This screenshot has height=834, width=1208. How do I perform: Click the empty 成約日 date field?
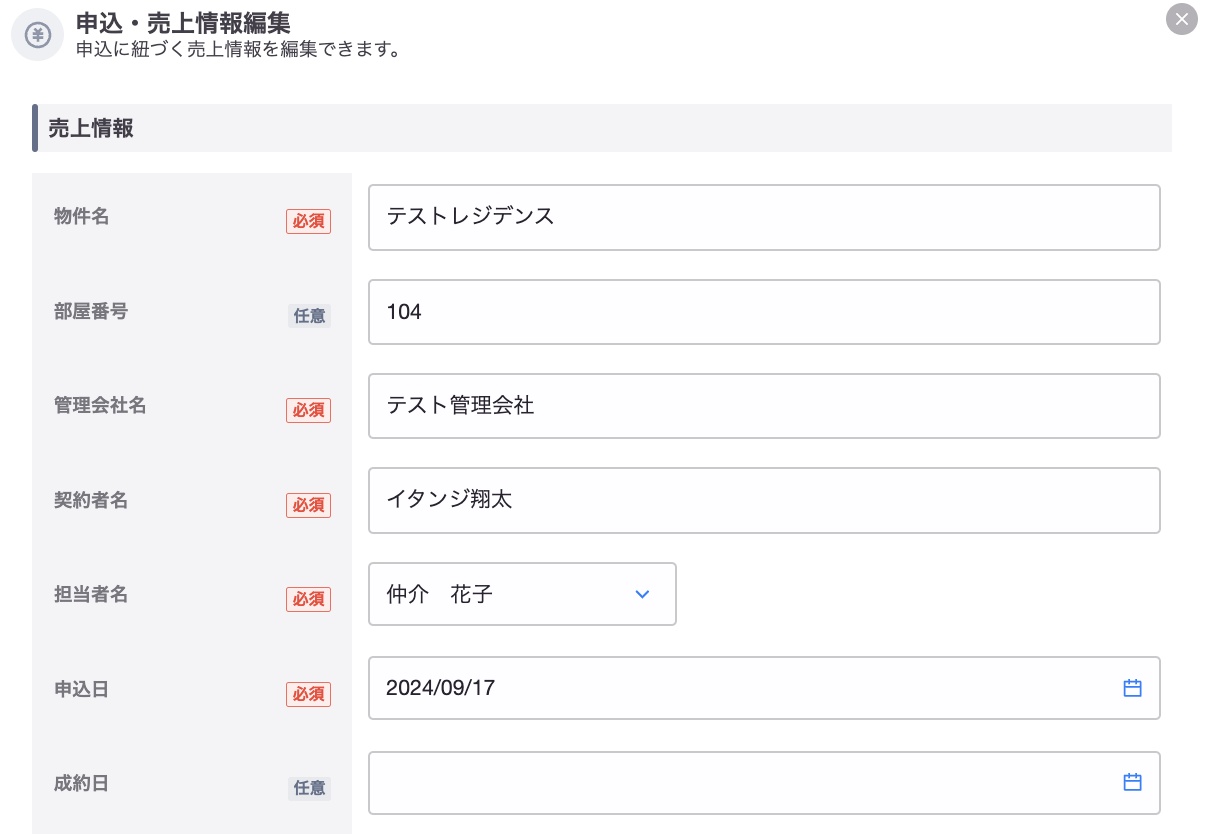(764, 783)
